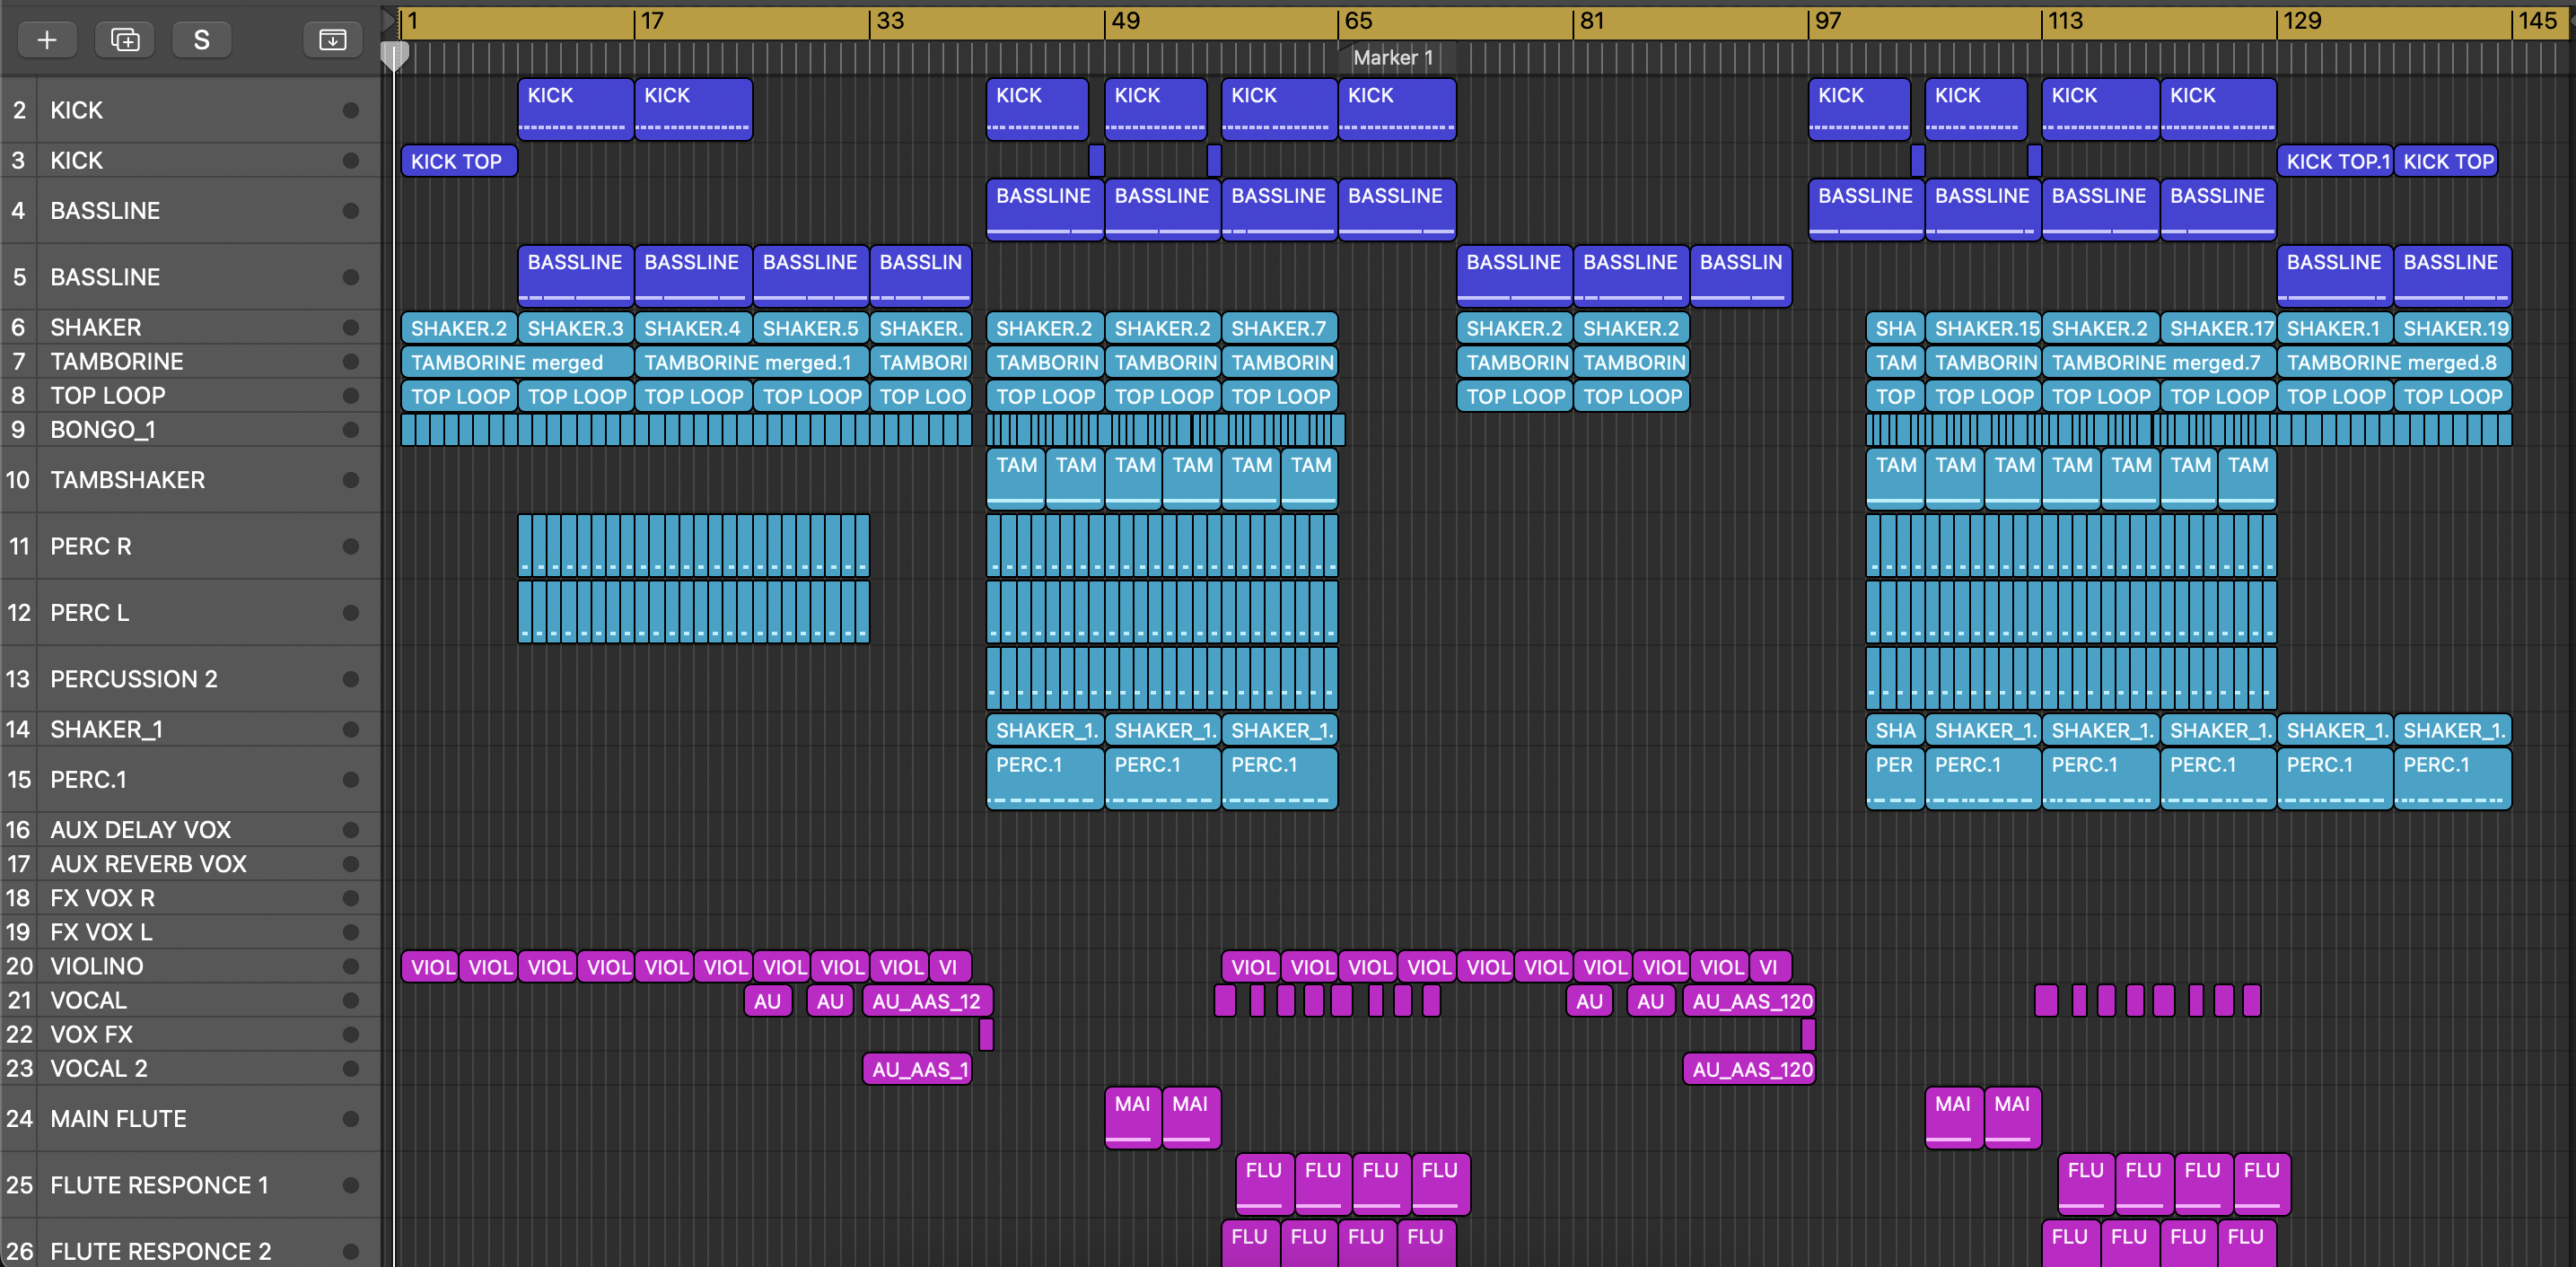Viewport: 2576px width, 1267px height.
Task: Select the BONGO_1 track header
Action: coord(103,429)
